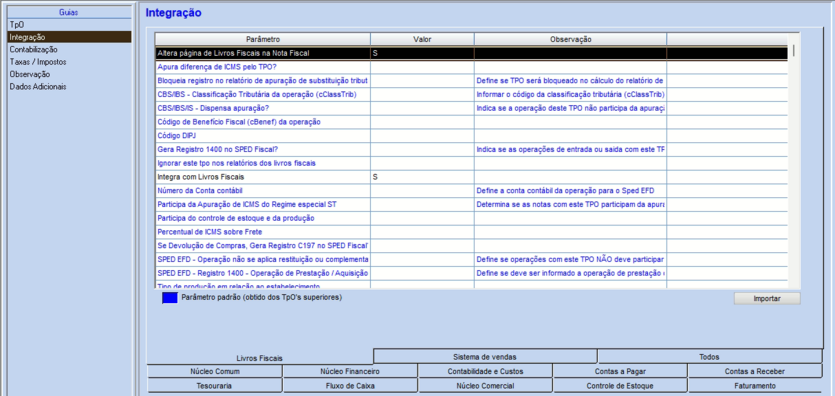Switch to the Todos tab

click(x=710, y=357)
